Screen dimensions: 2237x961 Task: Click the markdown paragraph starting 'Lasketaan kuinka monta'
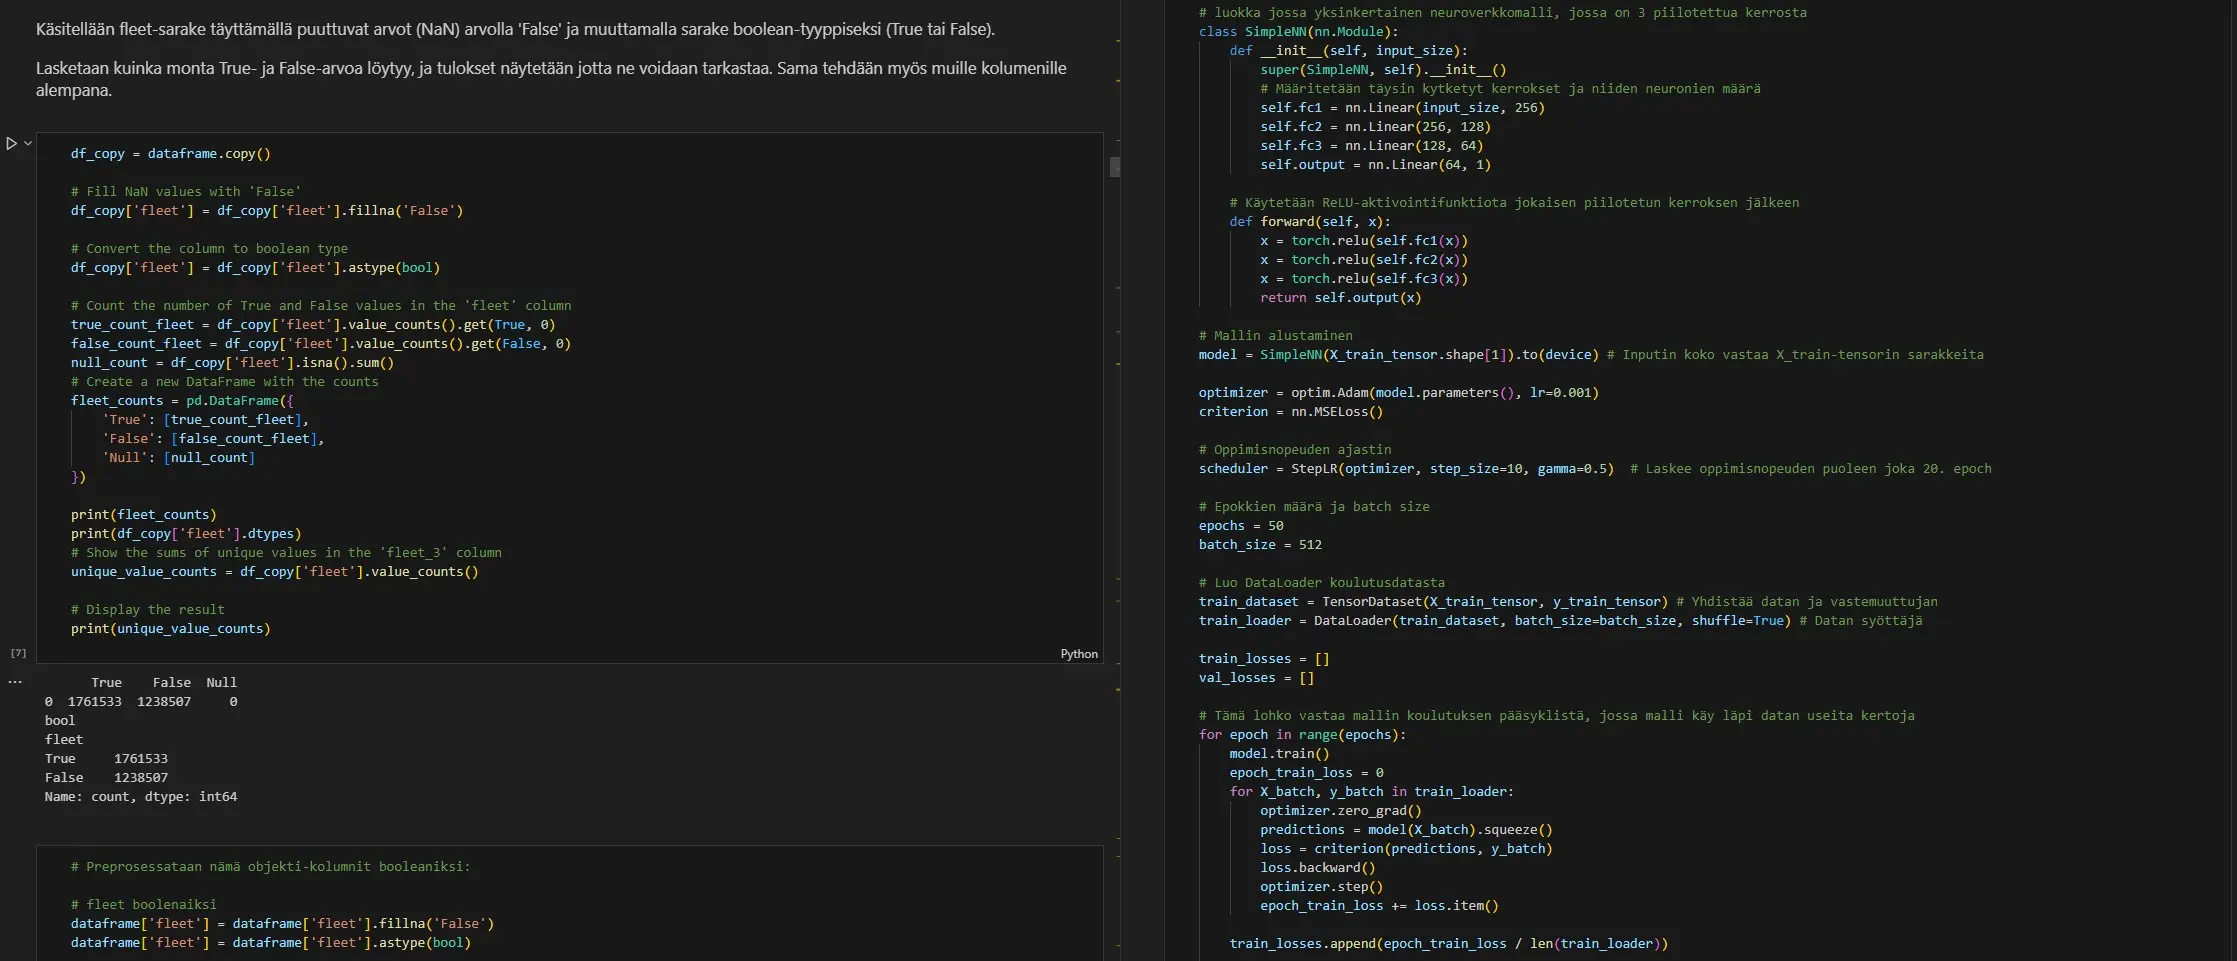[x=550, y=79]
